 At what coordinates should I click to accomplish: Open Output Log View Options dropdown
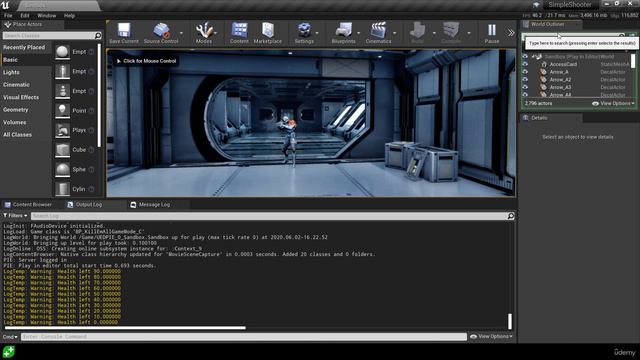tap(491, 337)
